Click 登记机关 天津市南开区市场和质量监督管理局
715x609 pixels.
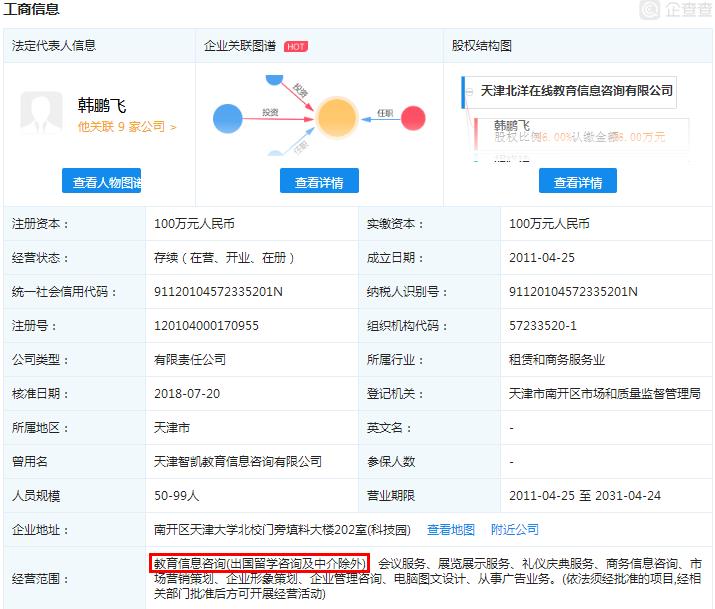tap(605, 393)
